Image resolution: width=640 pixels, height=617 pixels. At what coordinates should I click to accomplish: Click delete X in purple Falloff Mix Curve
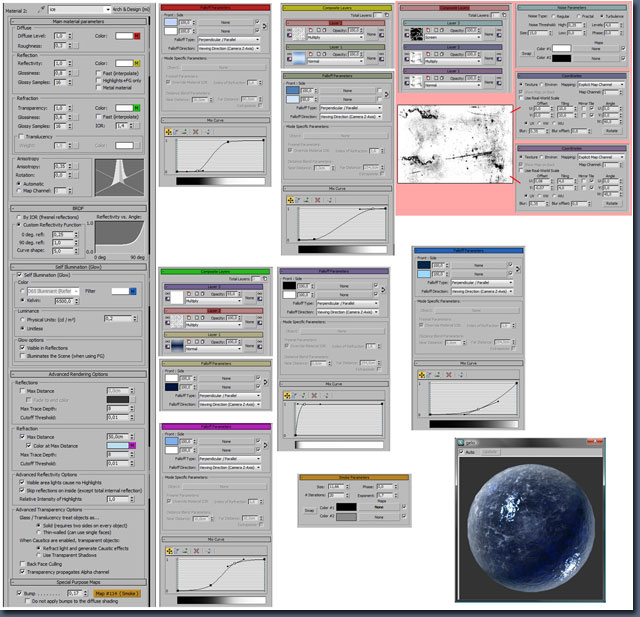click(314, 395)
